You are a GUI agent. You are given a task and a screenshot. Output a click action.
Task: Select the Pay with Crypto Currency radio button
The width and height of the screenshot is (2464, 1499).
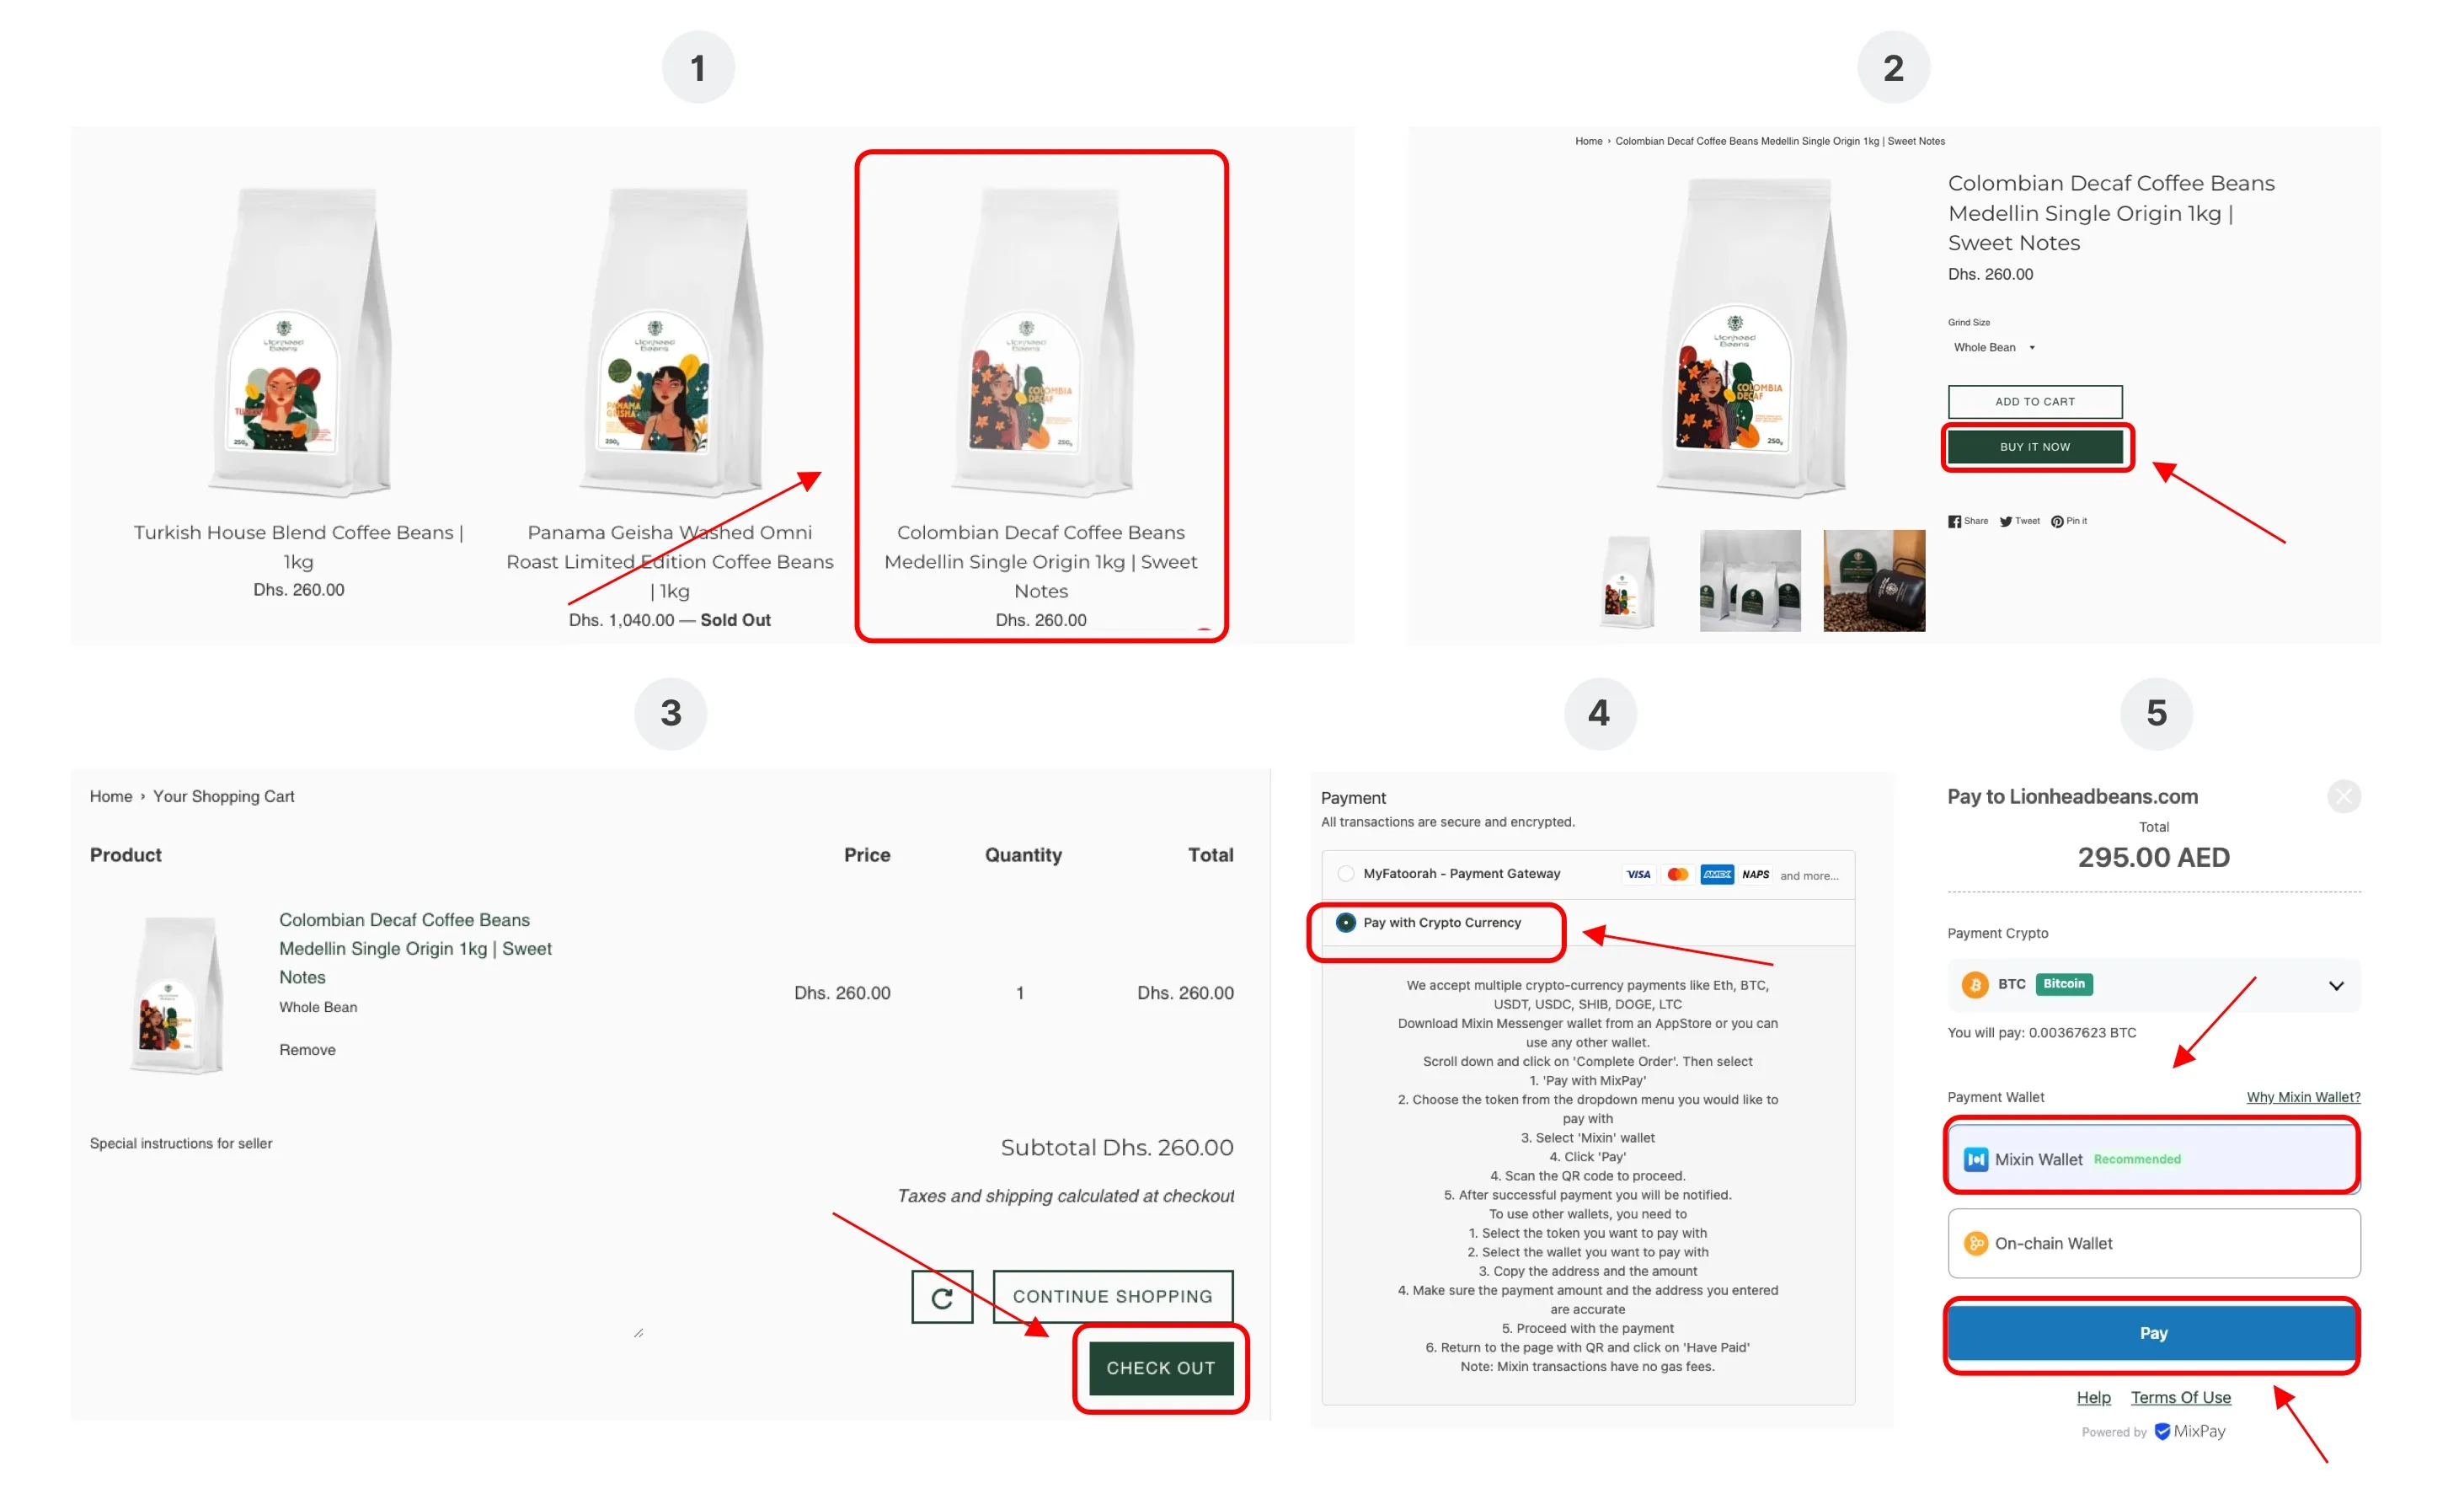pos(1348,921)
